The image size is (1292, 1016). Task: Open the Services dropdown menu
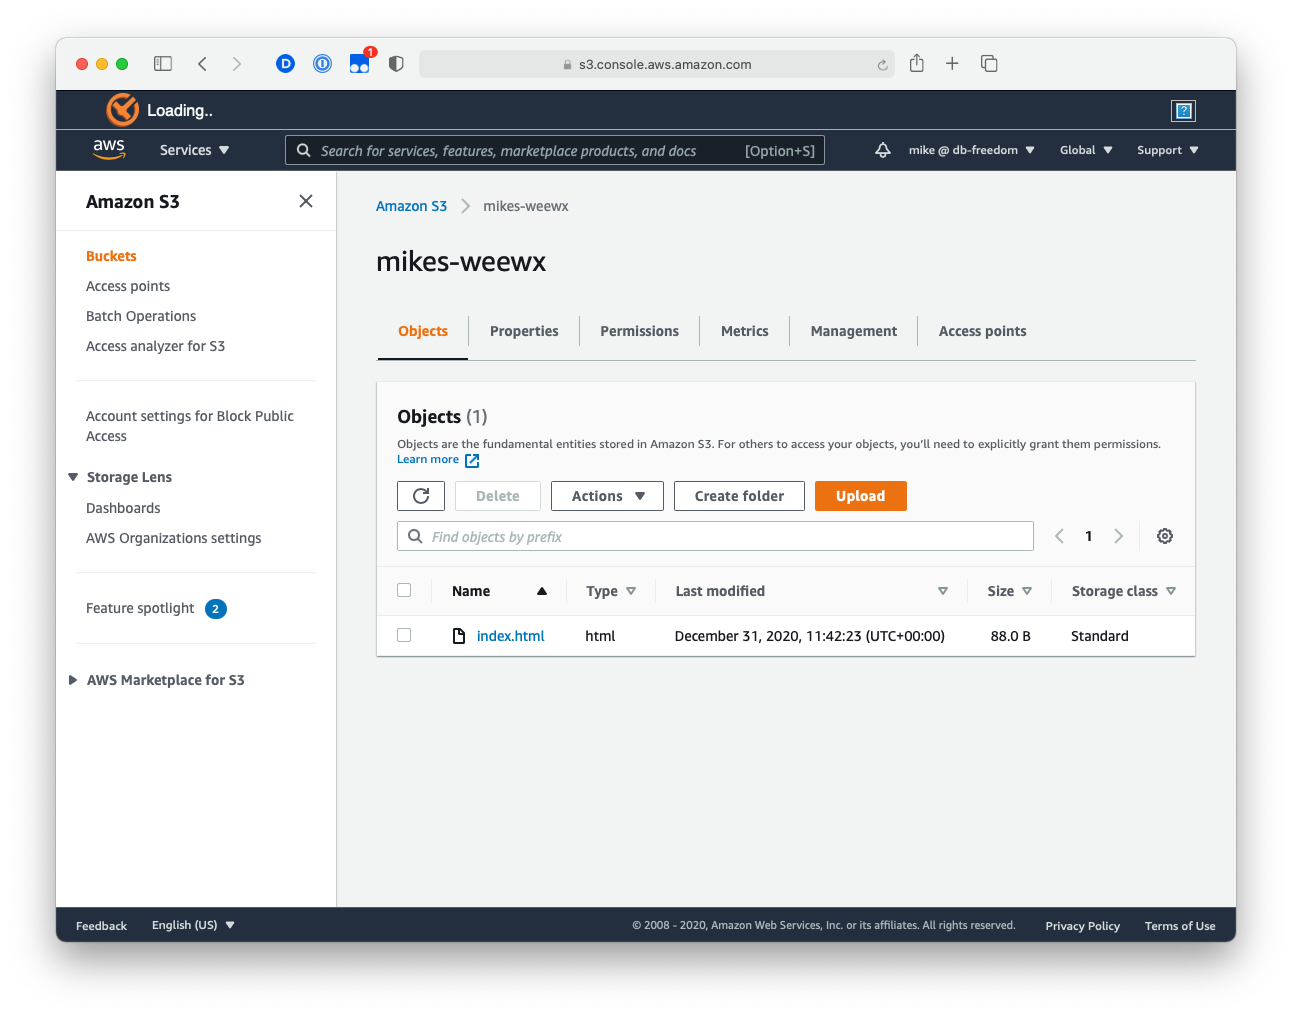coord(194,150)
